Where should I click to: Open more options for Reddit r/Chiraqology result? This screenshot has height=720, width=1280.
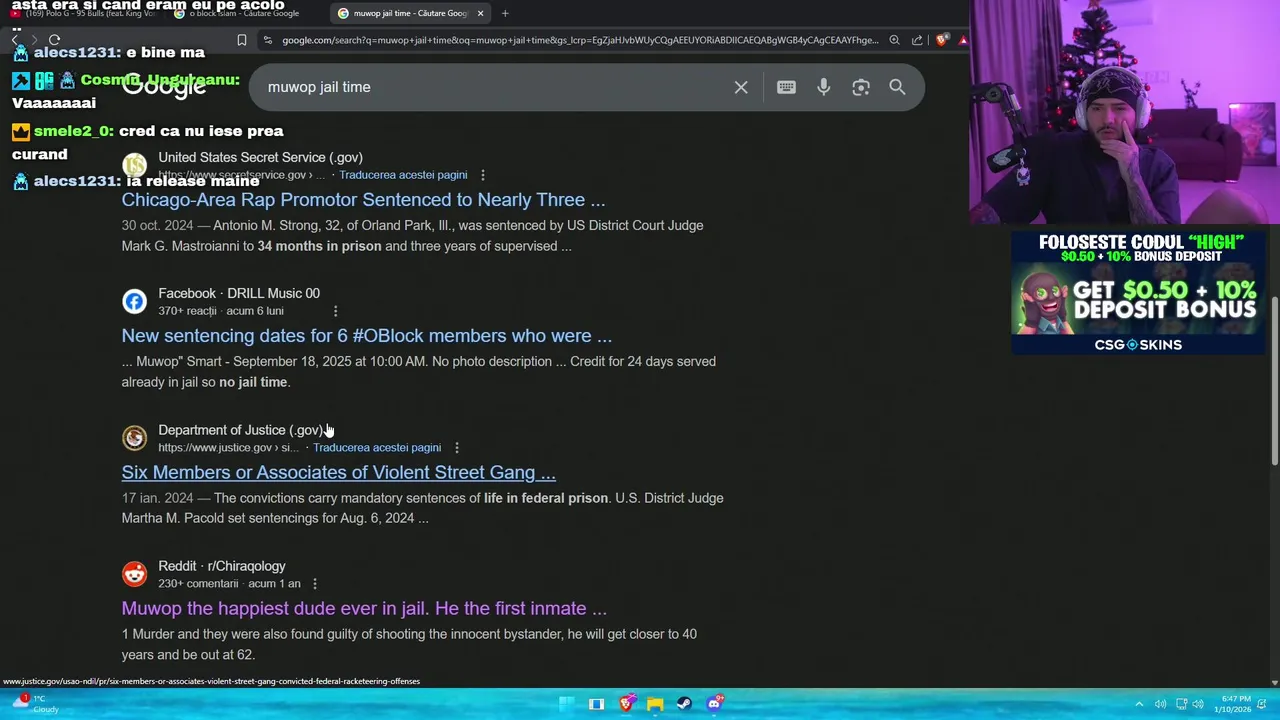coord(315,584)
